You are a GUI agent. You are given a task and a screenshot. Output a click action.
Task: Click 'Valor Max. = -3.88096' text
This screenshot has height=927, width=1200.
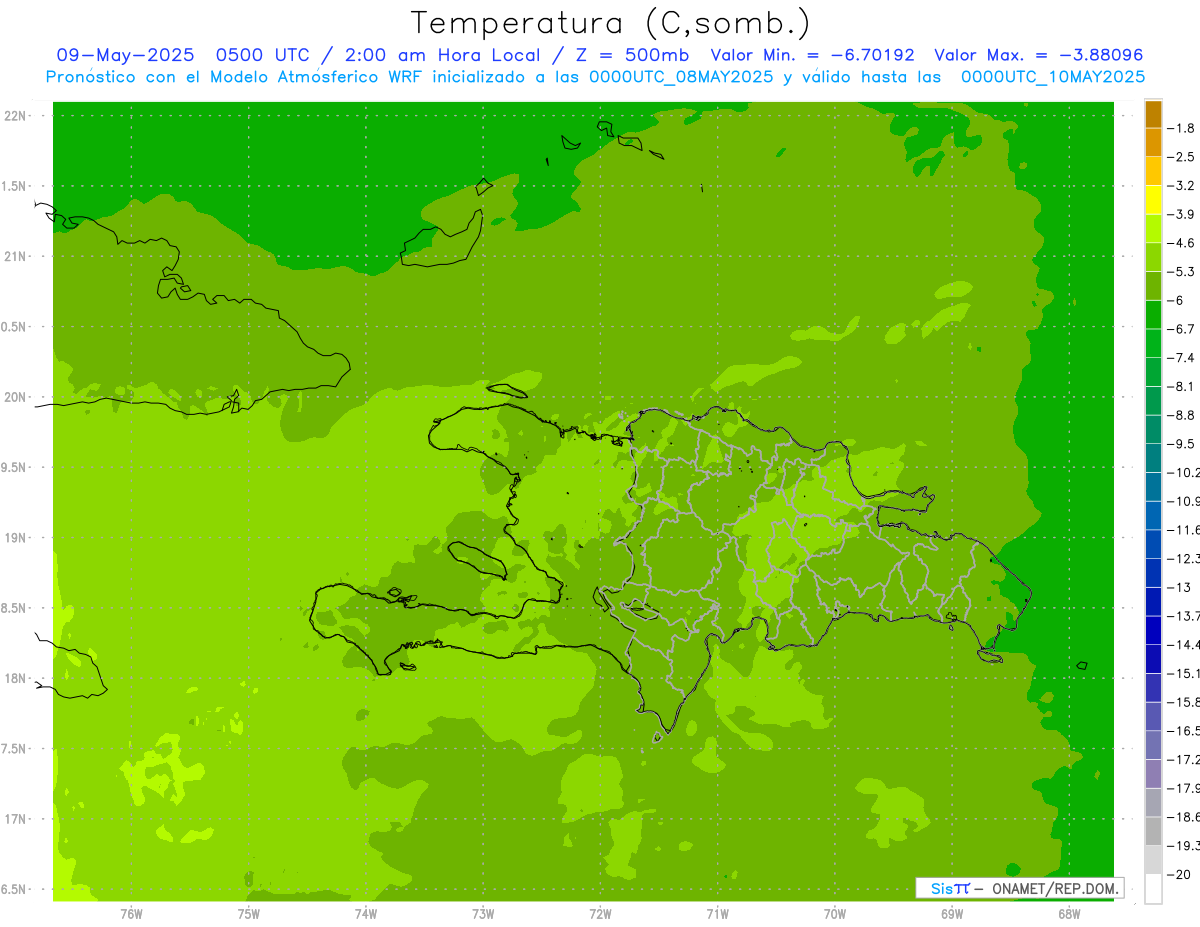1038,55
